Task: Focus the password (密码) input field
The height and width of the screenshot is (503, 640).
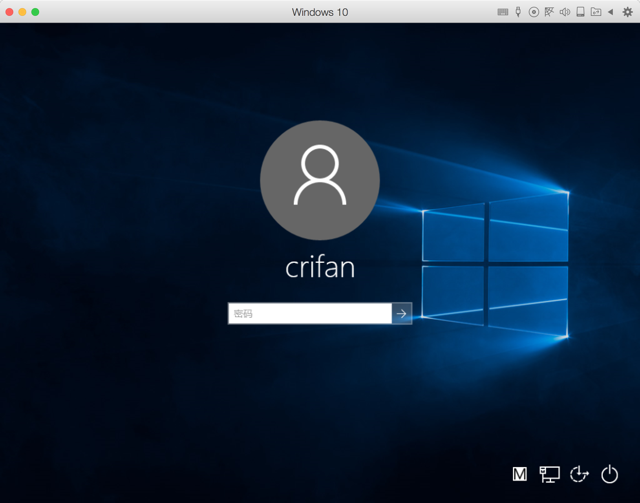Action: coord(310,313)
